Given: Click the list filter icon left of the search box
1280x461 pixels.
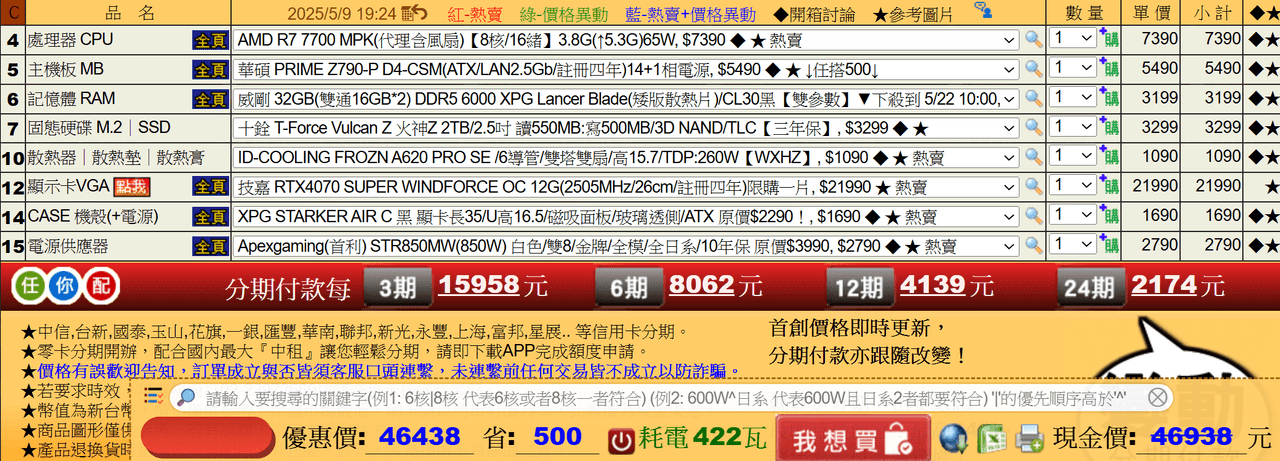Looking at the screenshot, I should click(x=153, y=397).
